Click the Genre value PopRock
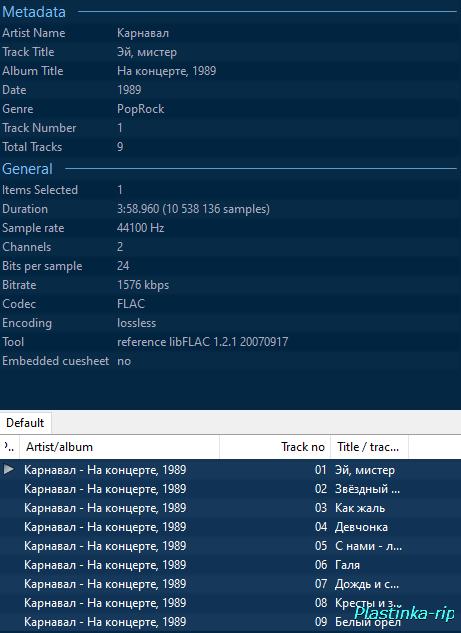 140,109
